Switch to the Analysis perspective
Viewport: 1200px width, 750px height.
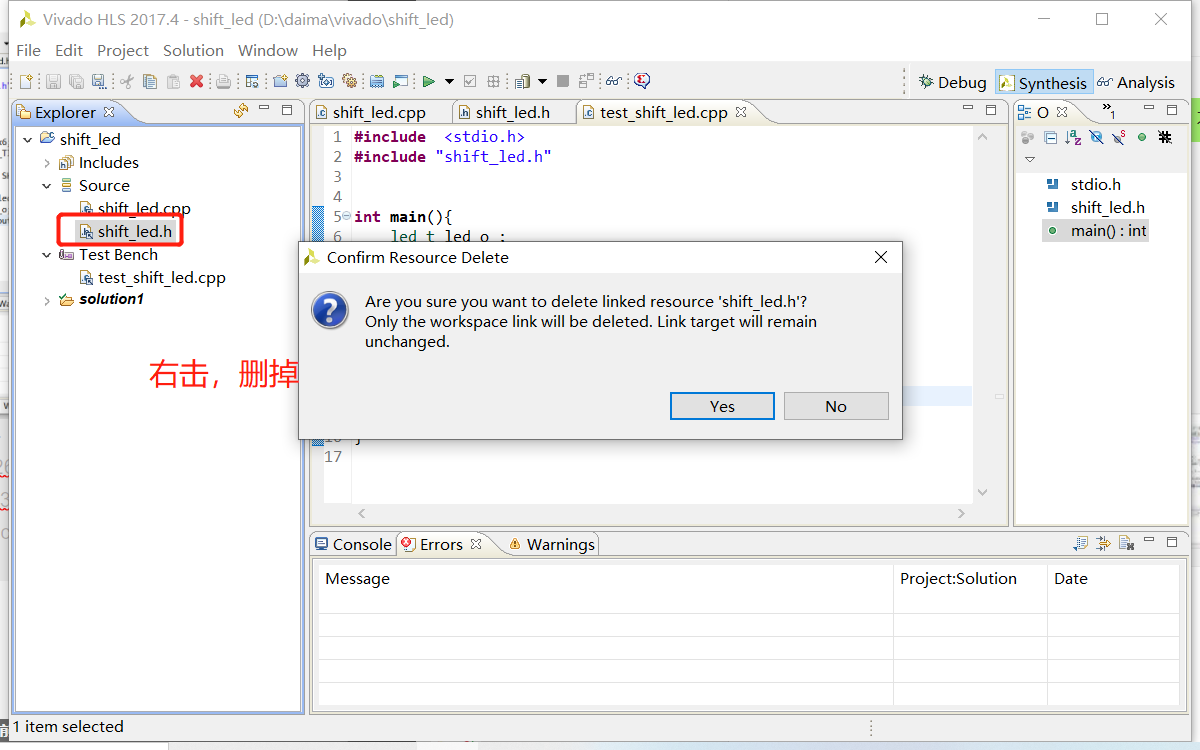pyautogui.click(x=1135, y=83)
